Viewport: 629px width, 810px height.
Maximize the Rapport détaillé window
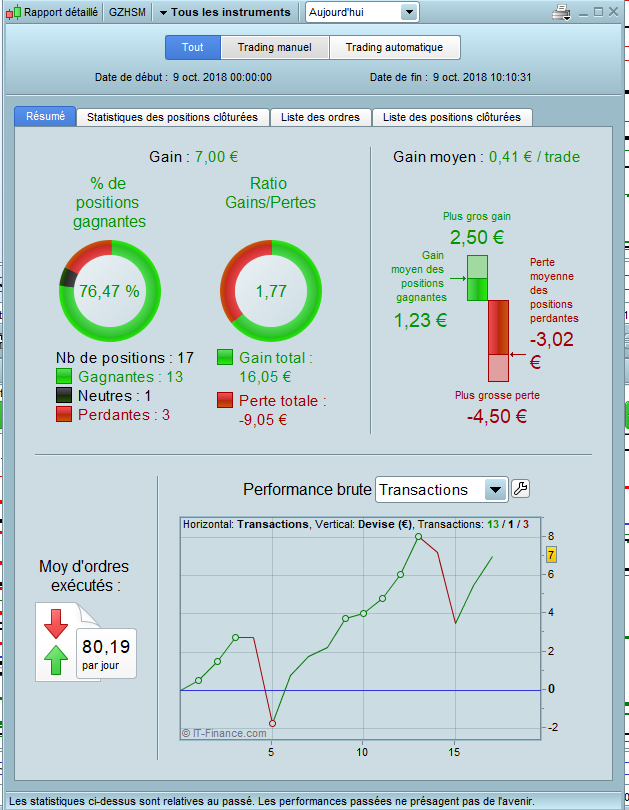pyautogui.click(x=599, y=12)
